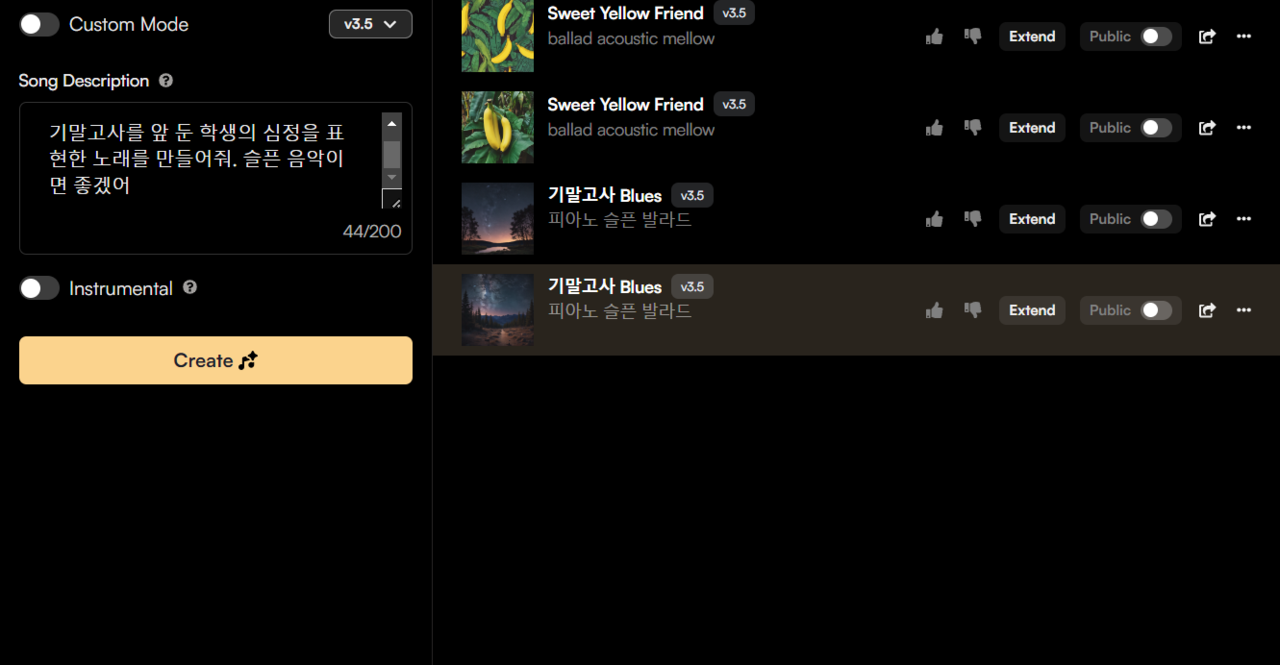Click Song Description help question icon
Image resolution: width=1280 pixels, height=665 pixels.
(166, 81)
